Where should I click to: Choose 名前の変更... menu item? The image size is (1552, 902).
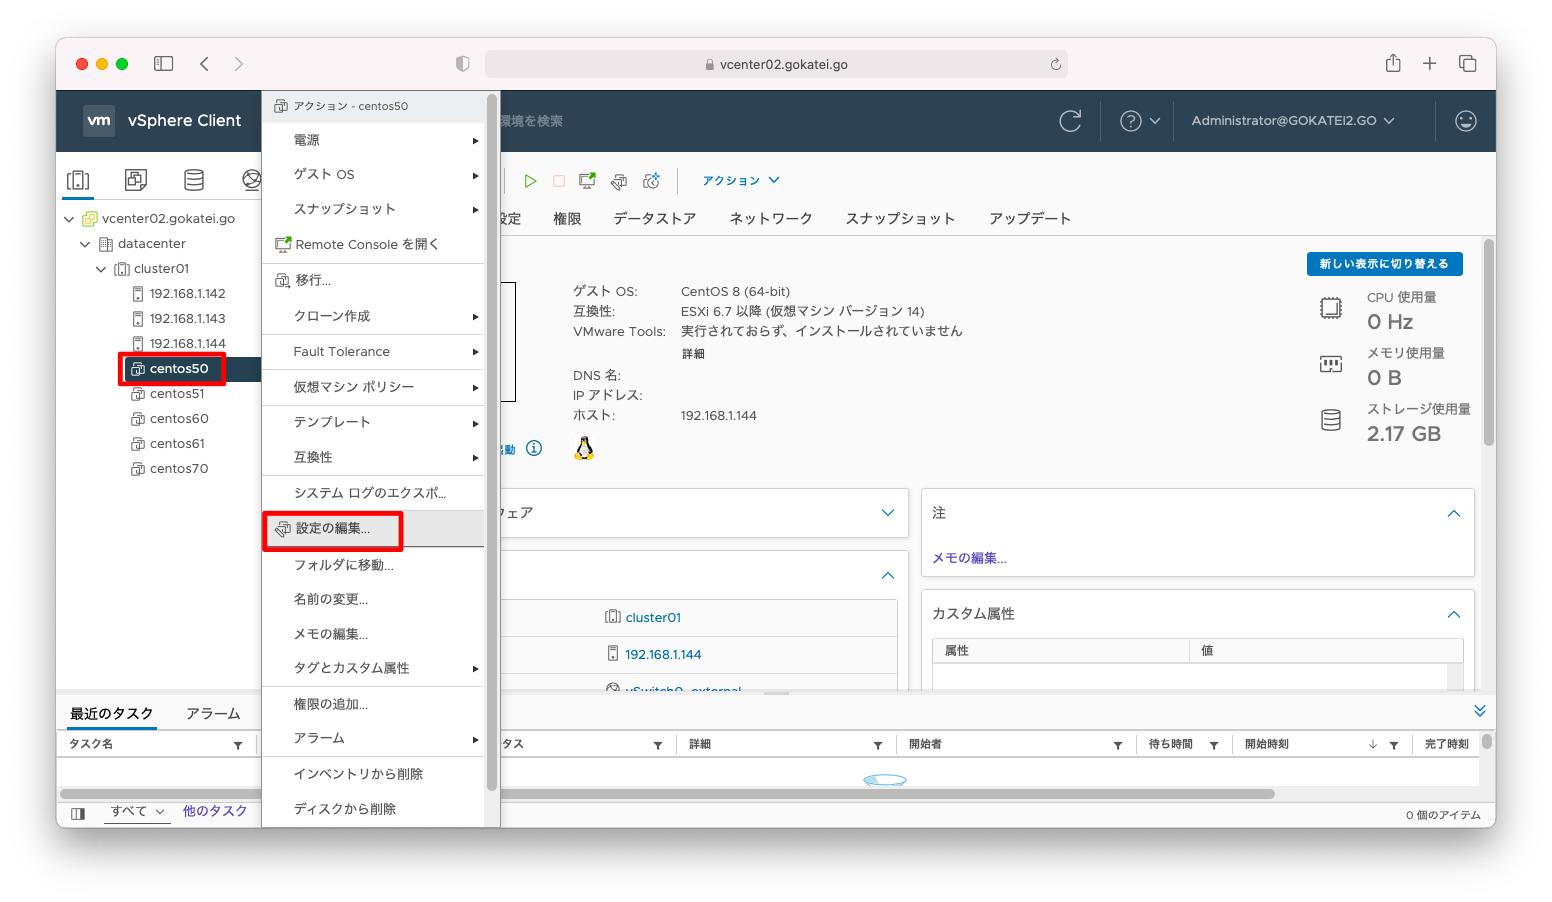(373, 599)
